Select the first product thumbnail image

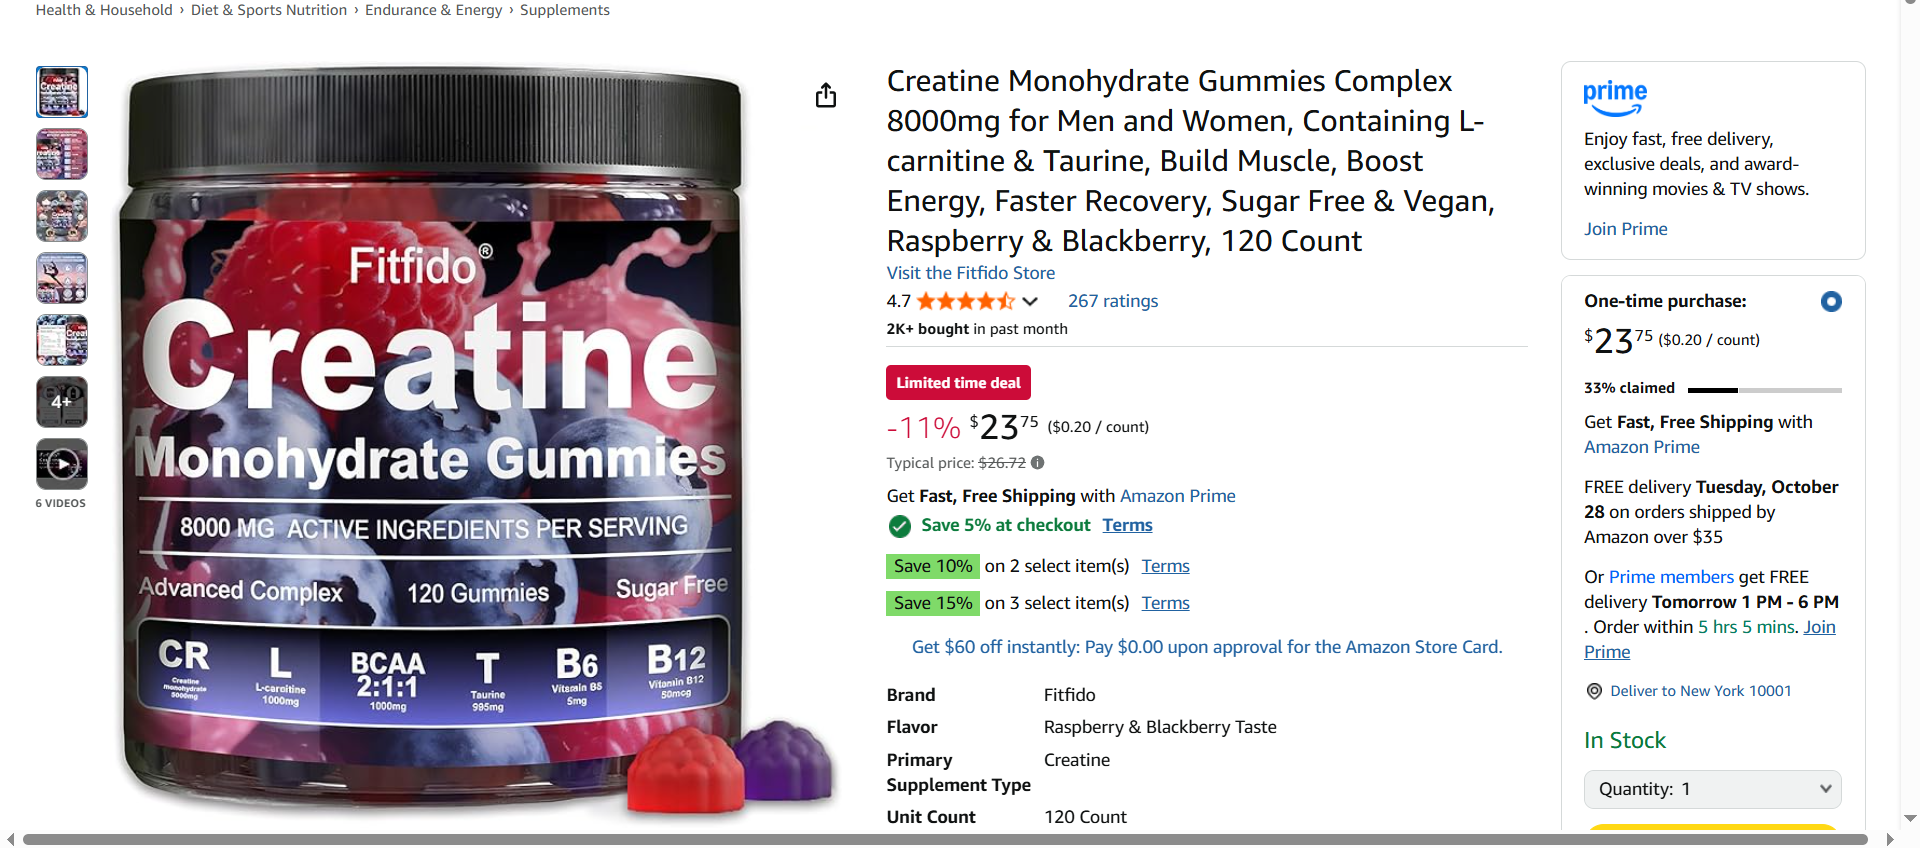pyautogui.click(x=62, y=92)
